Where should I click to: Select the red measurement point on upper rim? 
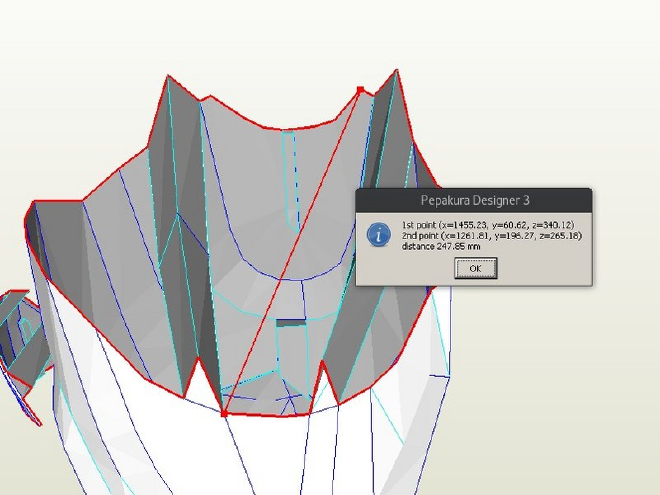pyautogui.click(x=360, y=90)
